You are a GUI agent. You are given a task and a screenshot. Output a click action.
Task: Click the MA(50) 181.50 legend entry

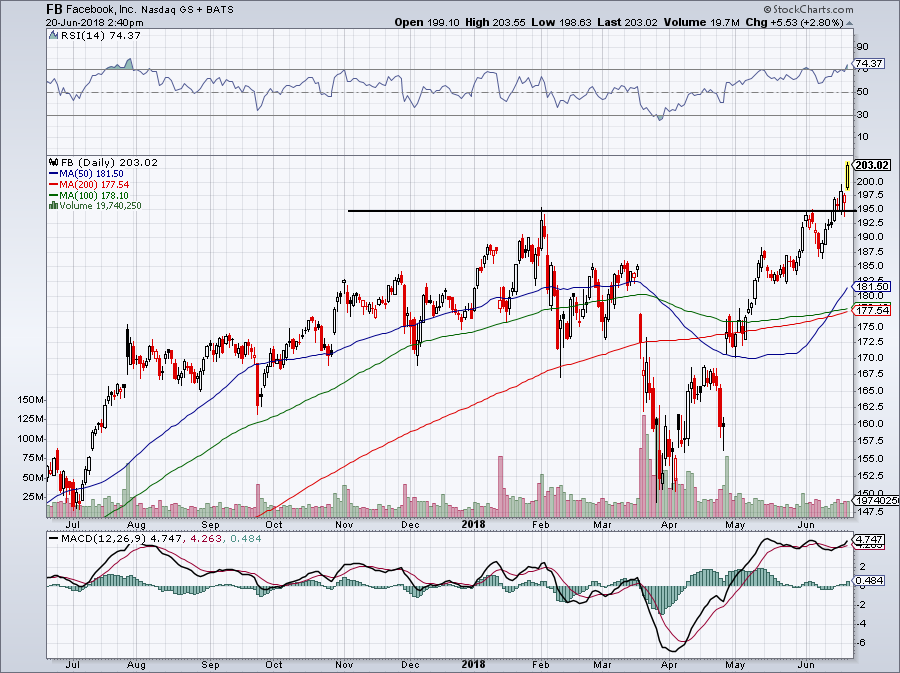tap(91, 173)
